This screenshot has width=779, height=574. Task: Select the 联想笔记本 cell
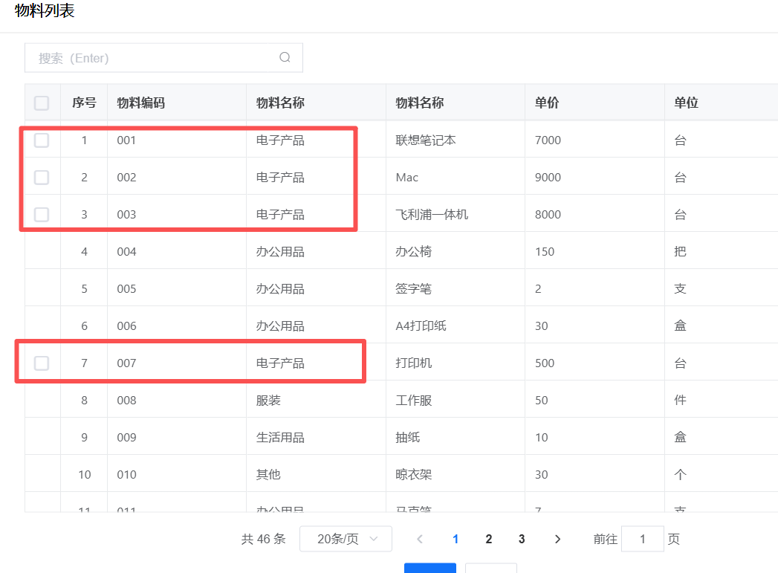[x=426, y=140]
